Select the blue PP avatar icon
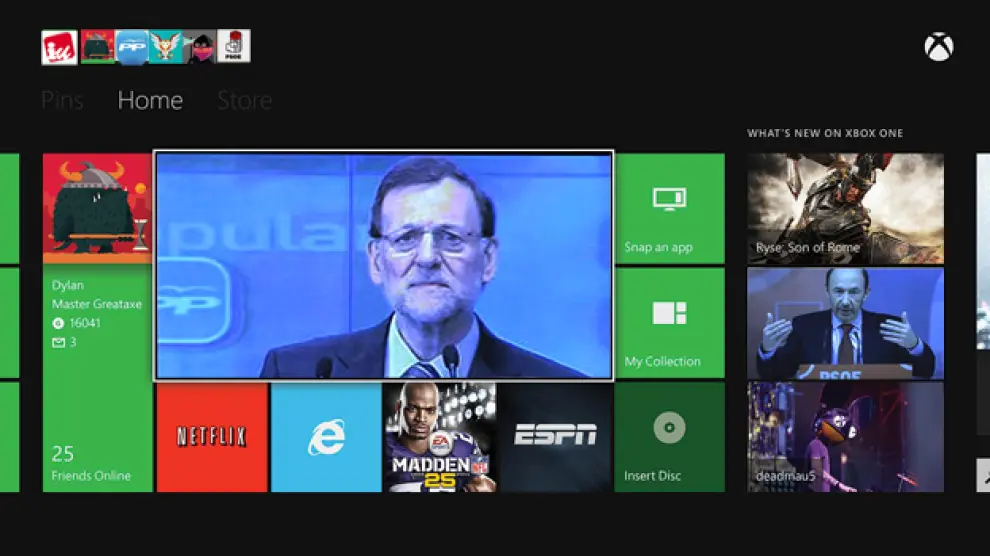990x556 pixels. point(131,47)
